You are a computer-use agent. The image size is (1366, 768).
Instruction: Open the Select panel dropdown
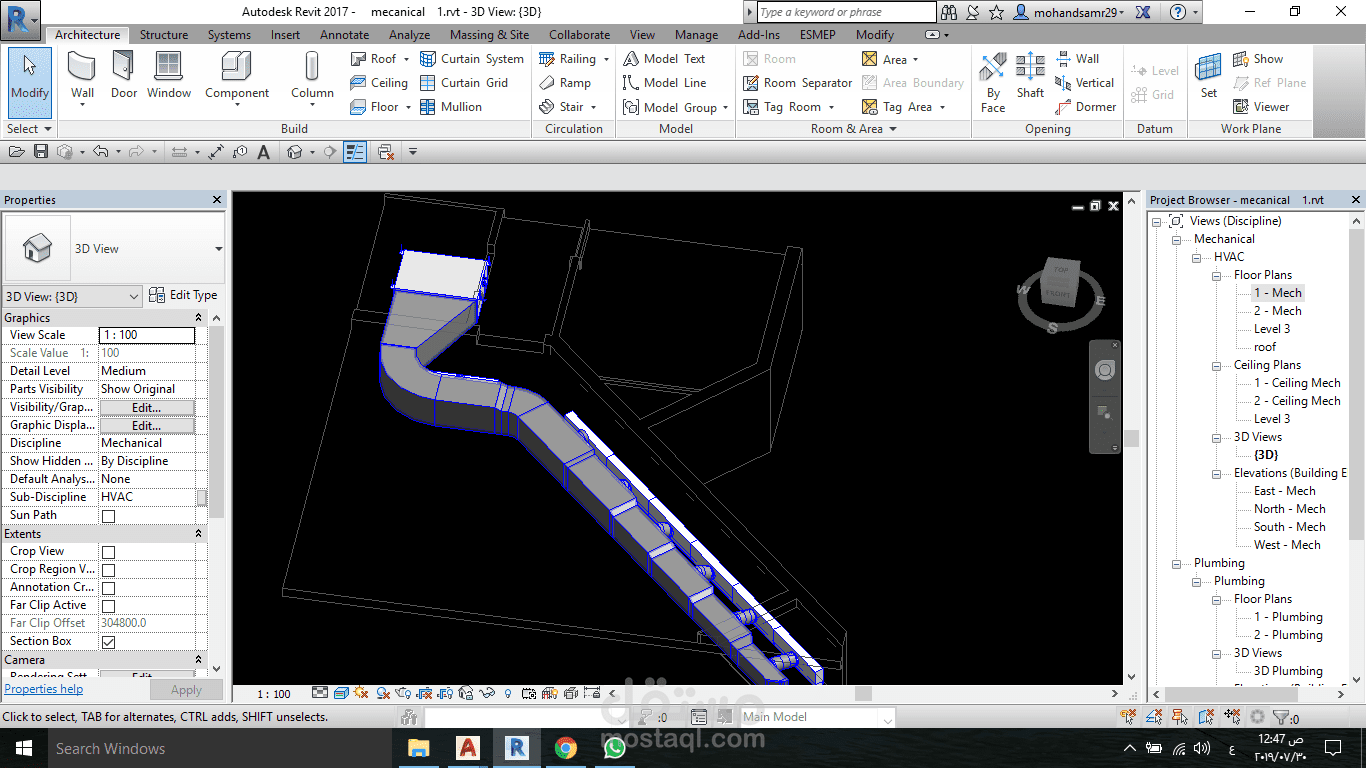pos(28,129)
